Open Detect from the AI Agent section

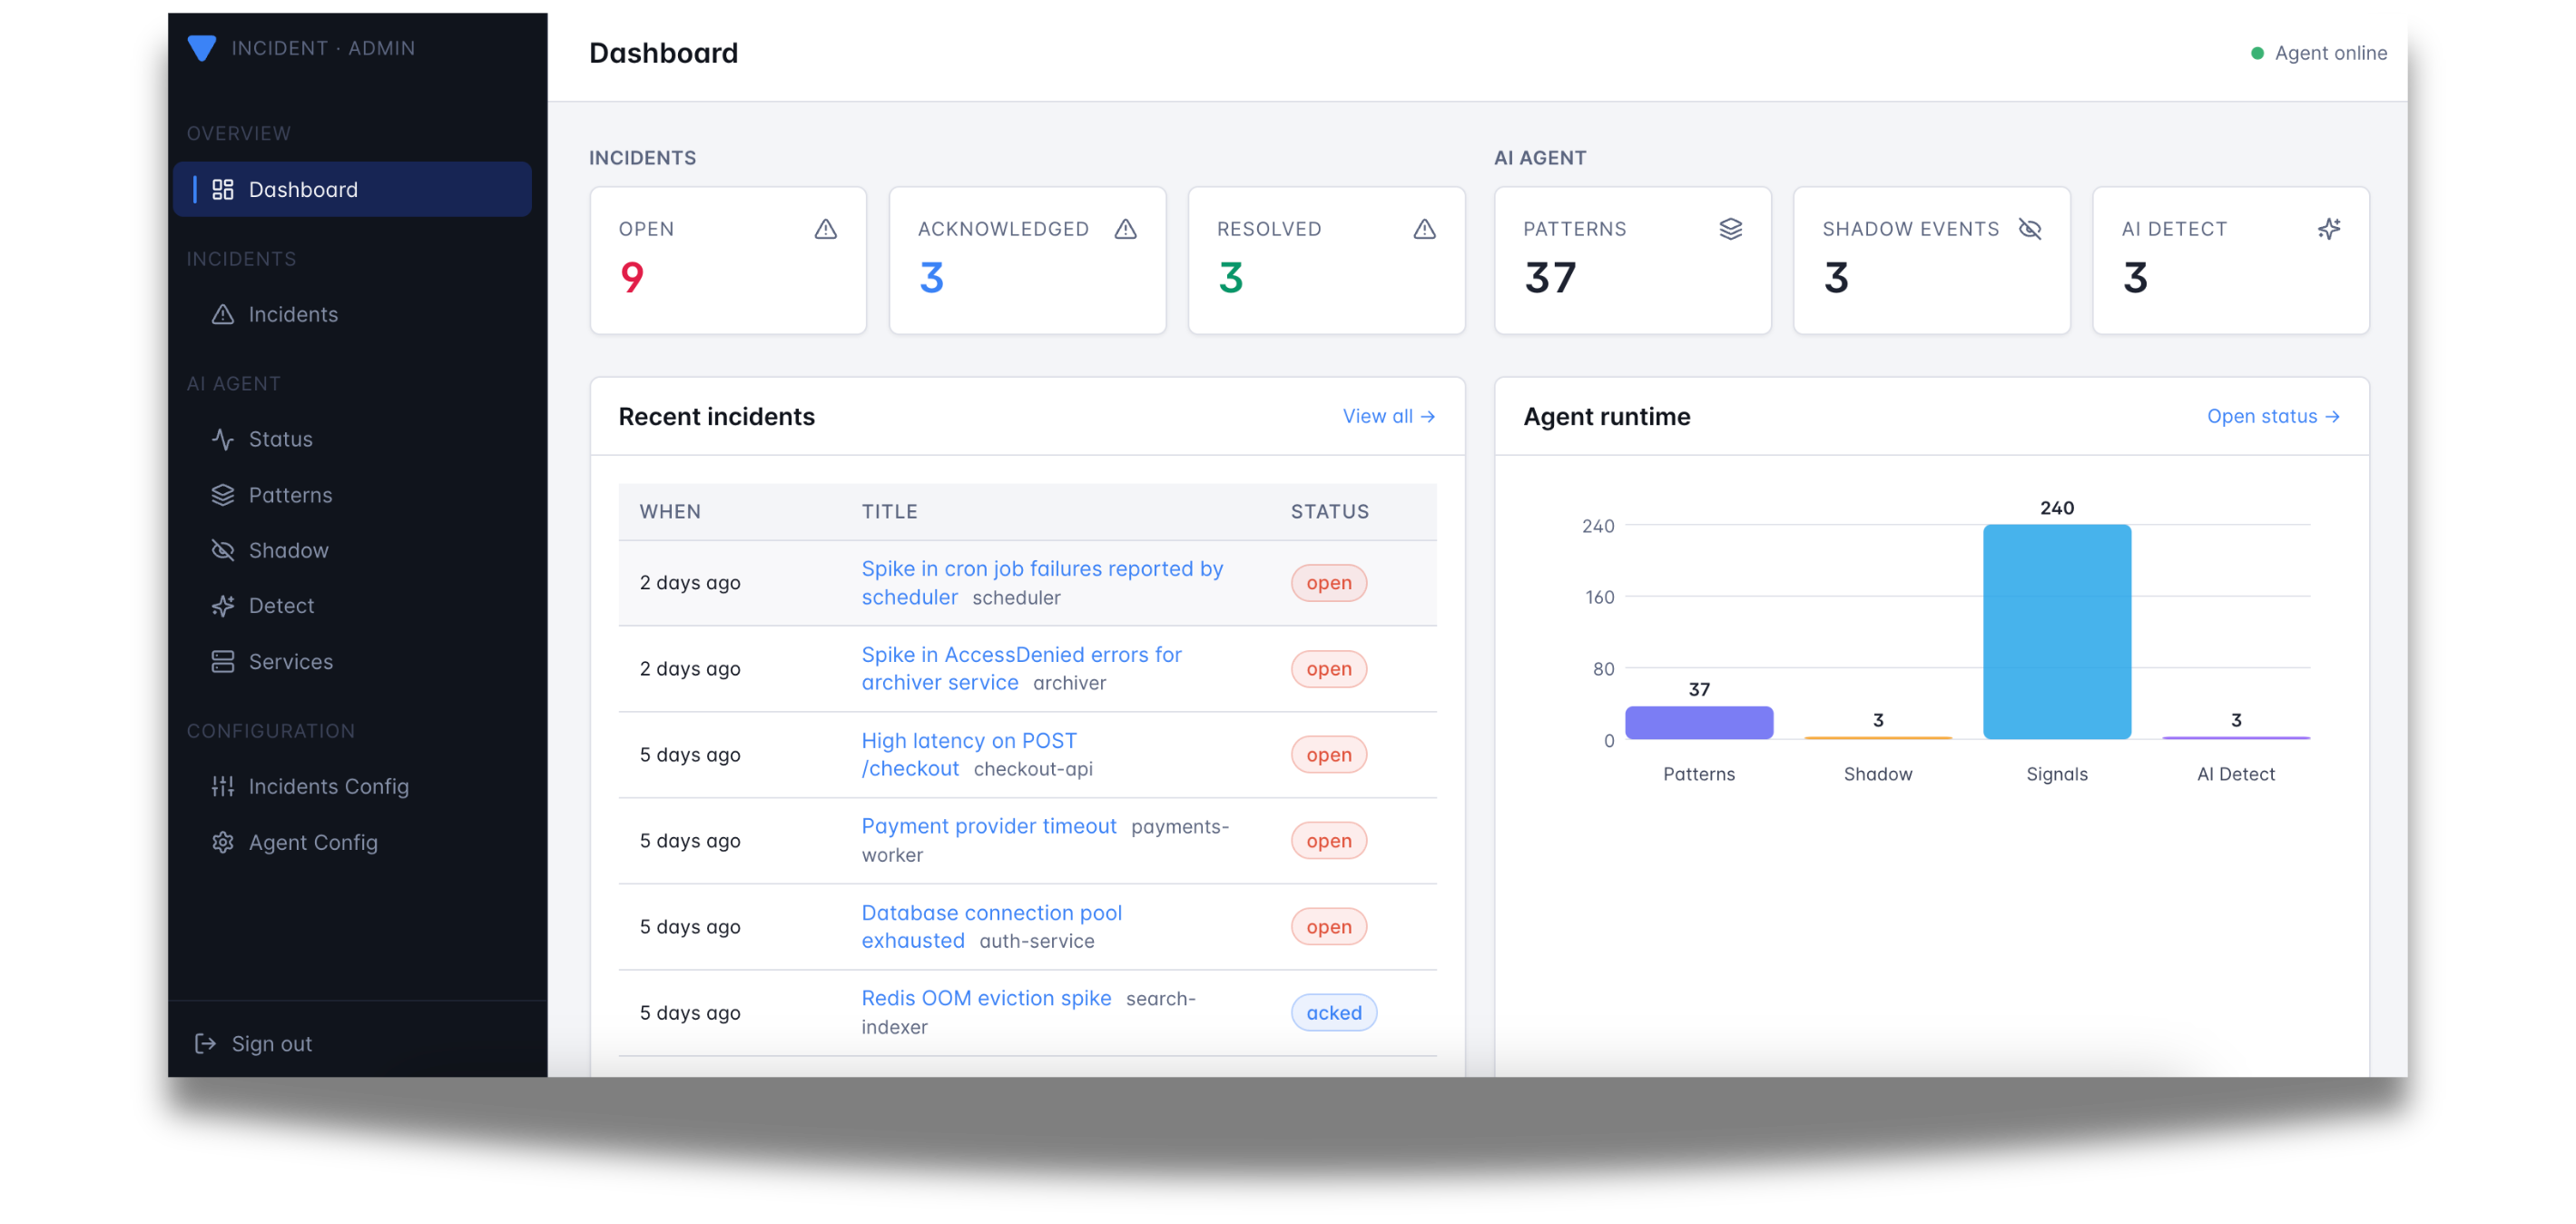352,606
